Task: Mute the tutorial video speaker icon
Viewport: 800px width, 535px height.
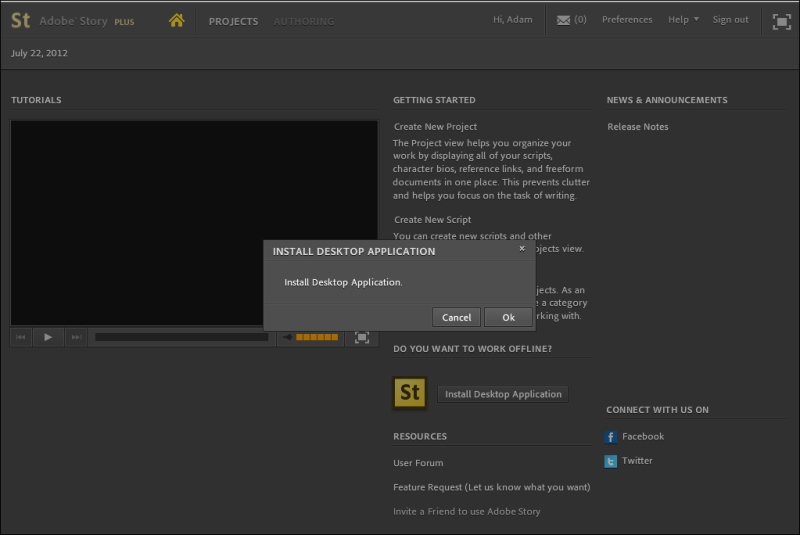Action: pos(288,337)
